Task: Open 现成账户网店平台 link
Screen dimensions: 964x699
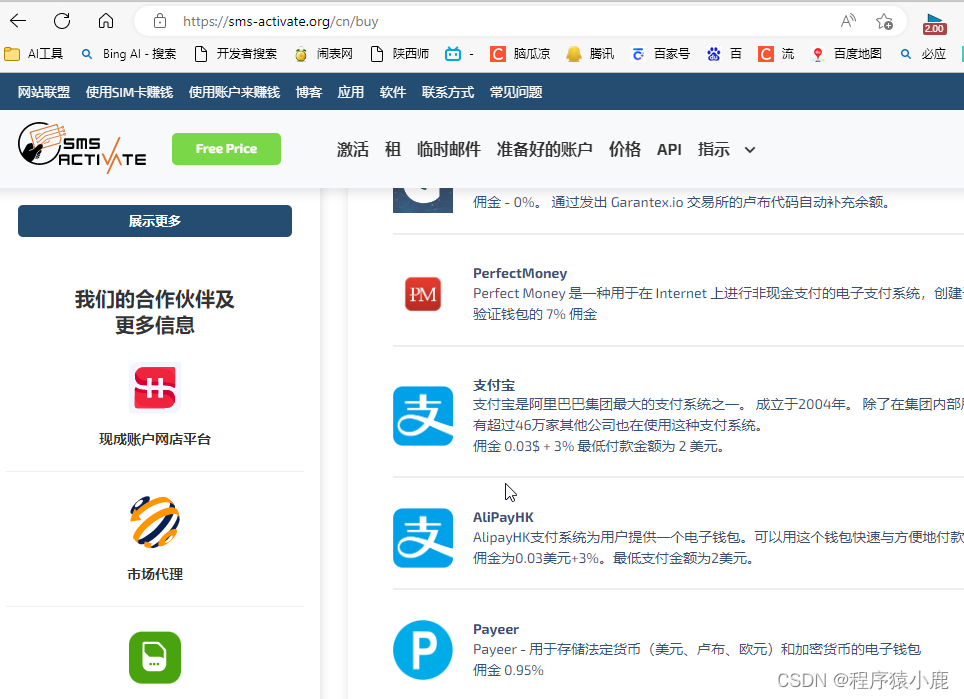Action: pyautogui.click(x=155, y=440)
